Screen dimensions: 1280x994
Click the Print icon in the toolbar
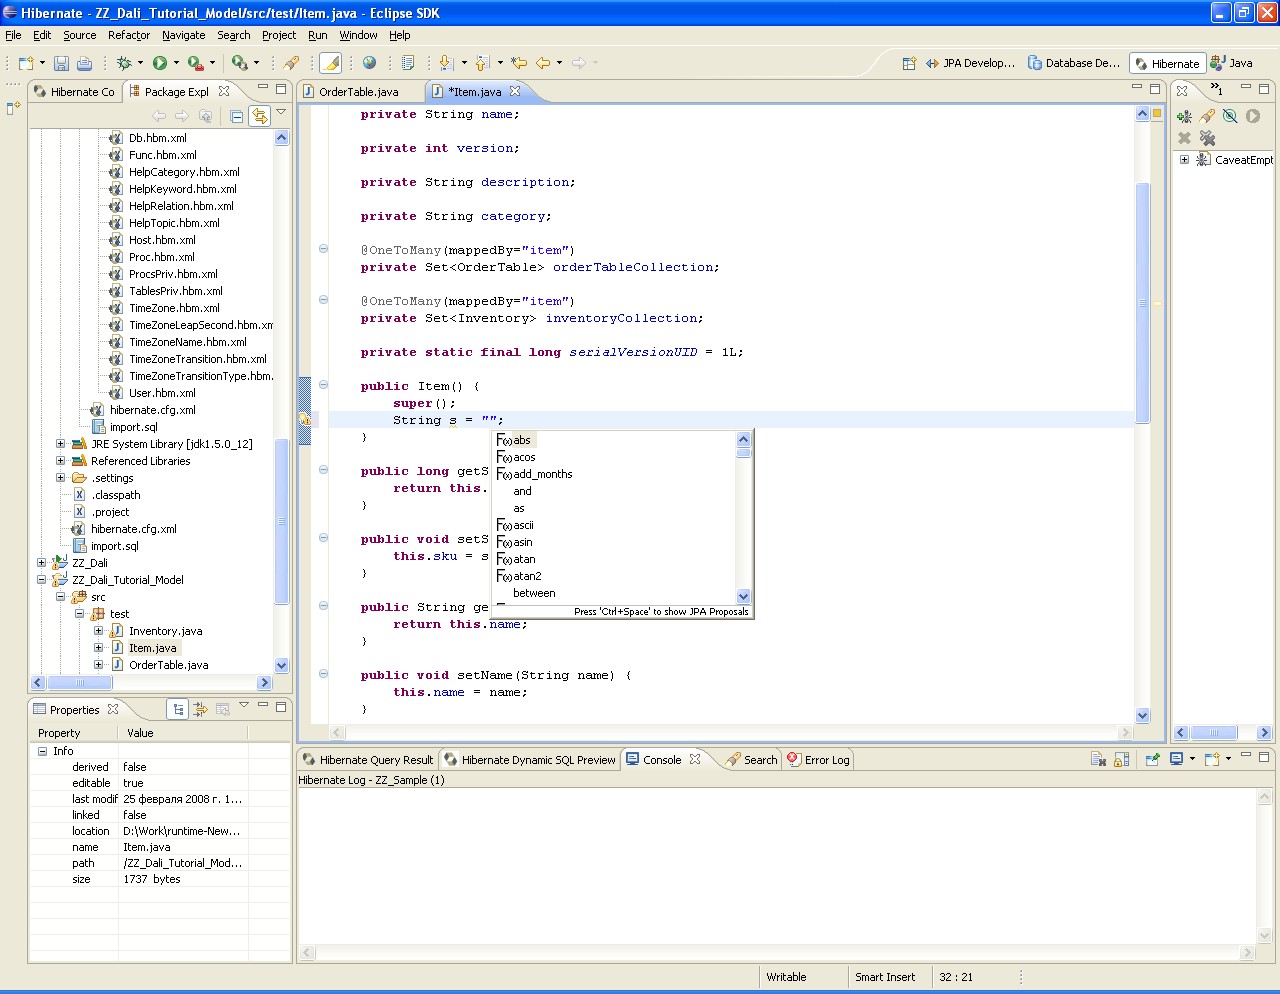tap(84, 63)
